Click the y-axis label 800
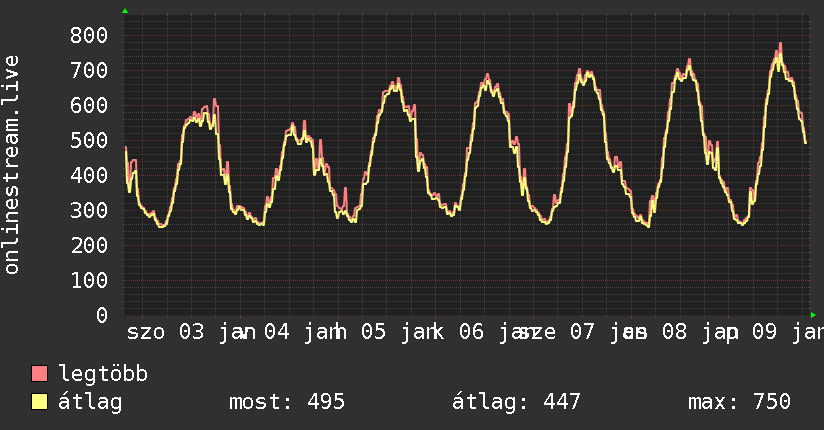Image resolution: width=824 pixels, height=430 pixels. (x=89, y=35)
